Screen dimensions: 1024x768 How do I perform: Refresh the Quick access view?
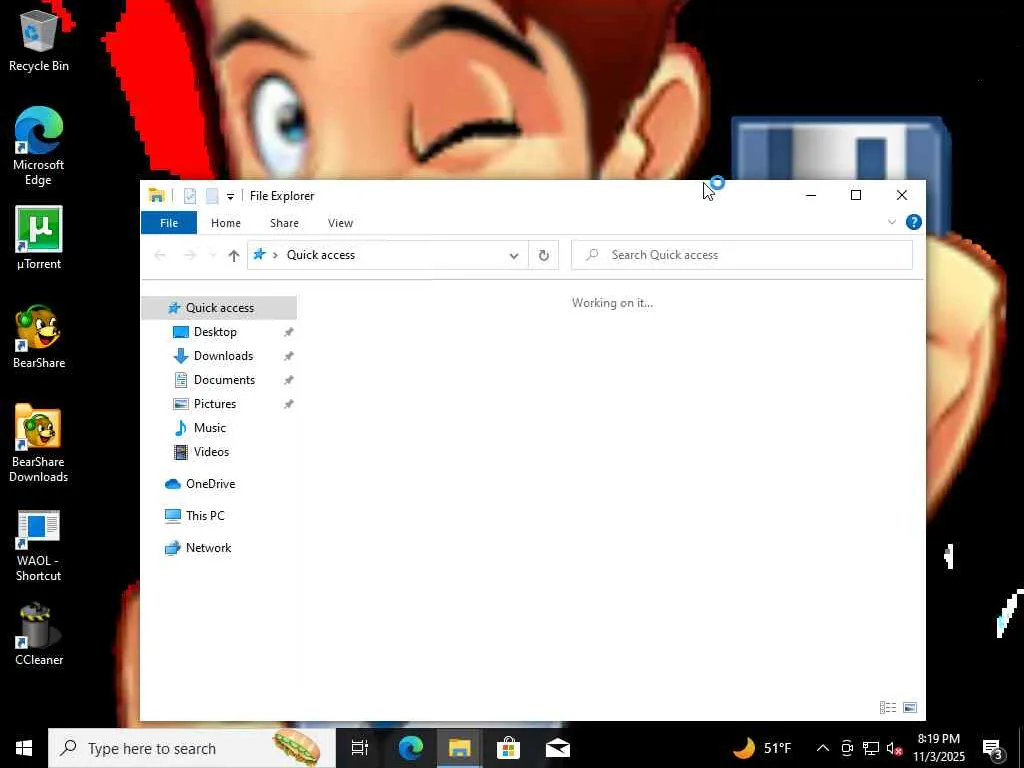click(x=543, y=255)
